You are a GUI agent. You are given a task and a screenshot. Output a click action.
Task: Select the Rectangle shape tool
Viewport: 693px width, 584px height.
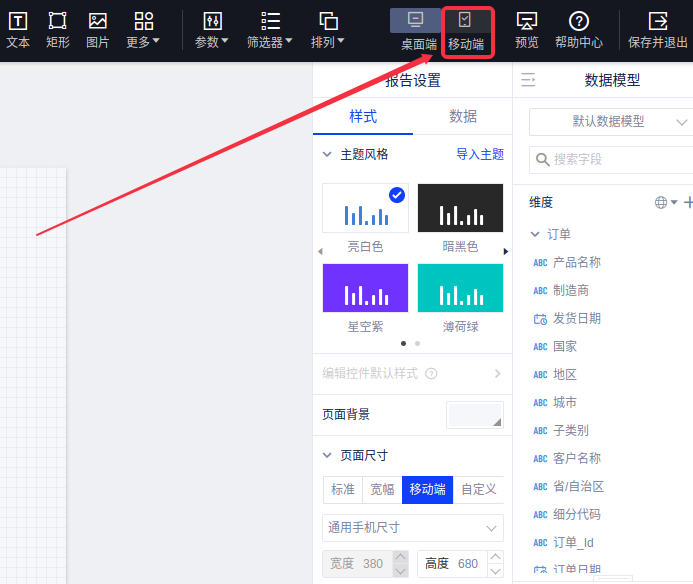58,21
